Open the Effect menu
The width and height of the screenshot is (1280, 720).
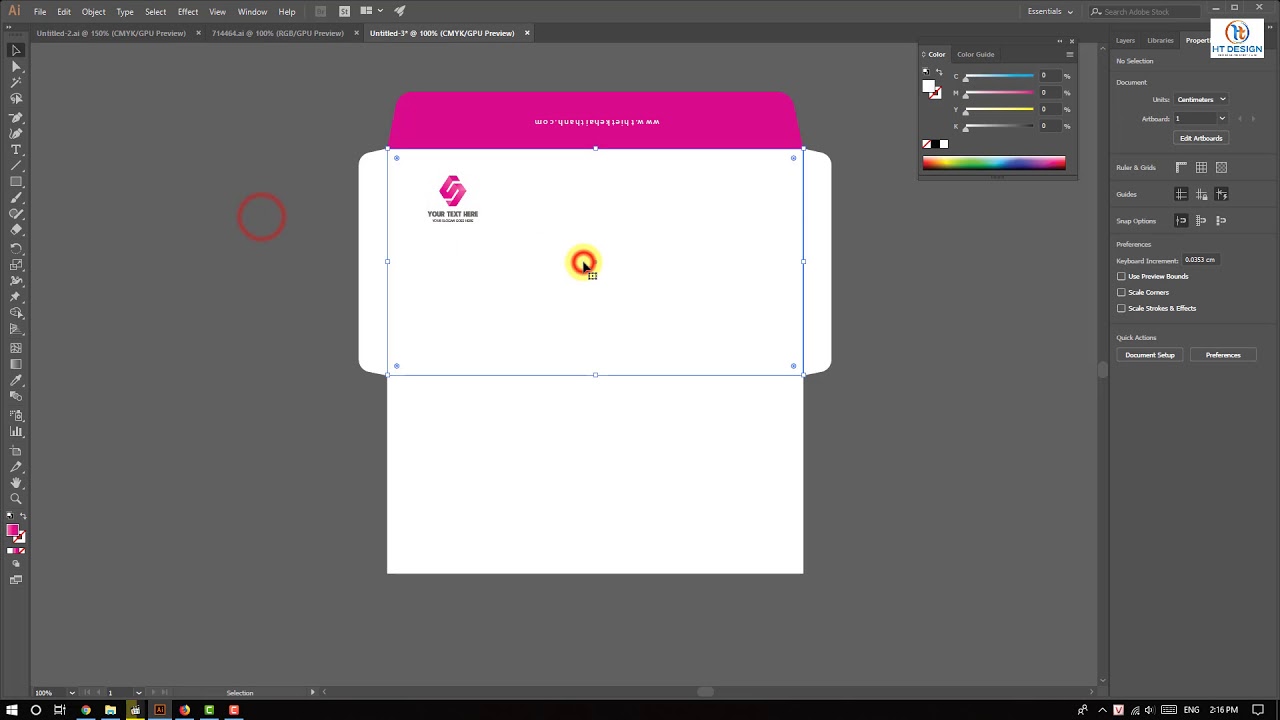[188, 12]
